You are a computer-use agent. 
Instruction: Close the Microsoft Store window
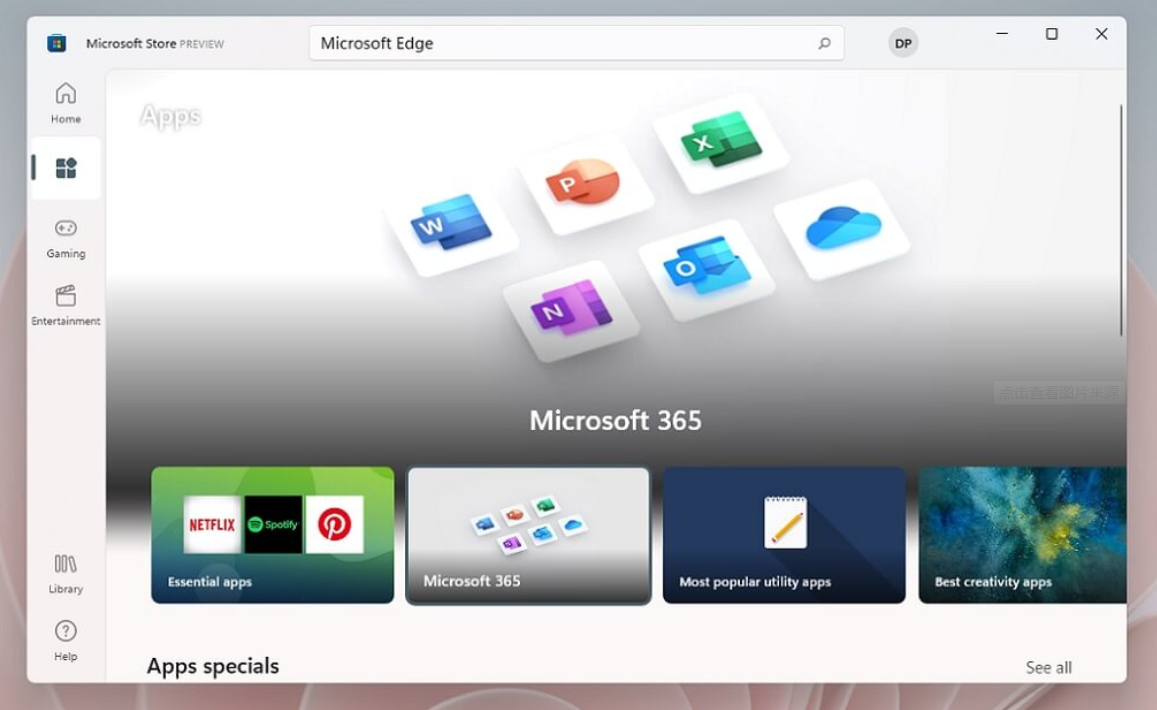(1101, 34)
